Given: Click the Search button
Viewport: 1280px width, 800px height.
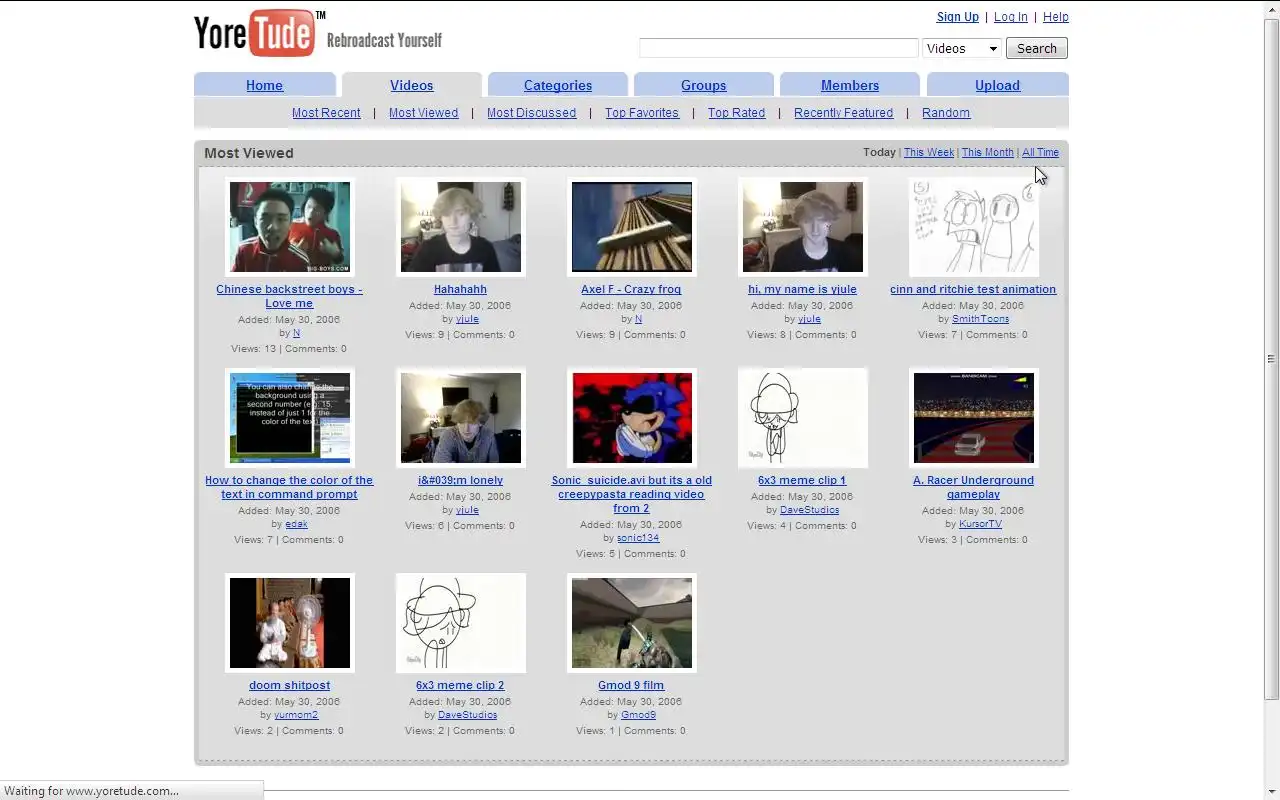Looking at the screenshot, I should pyautogui.click(x=1037, y=48).
